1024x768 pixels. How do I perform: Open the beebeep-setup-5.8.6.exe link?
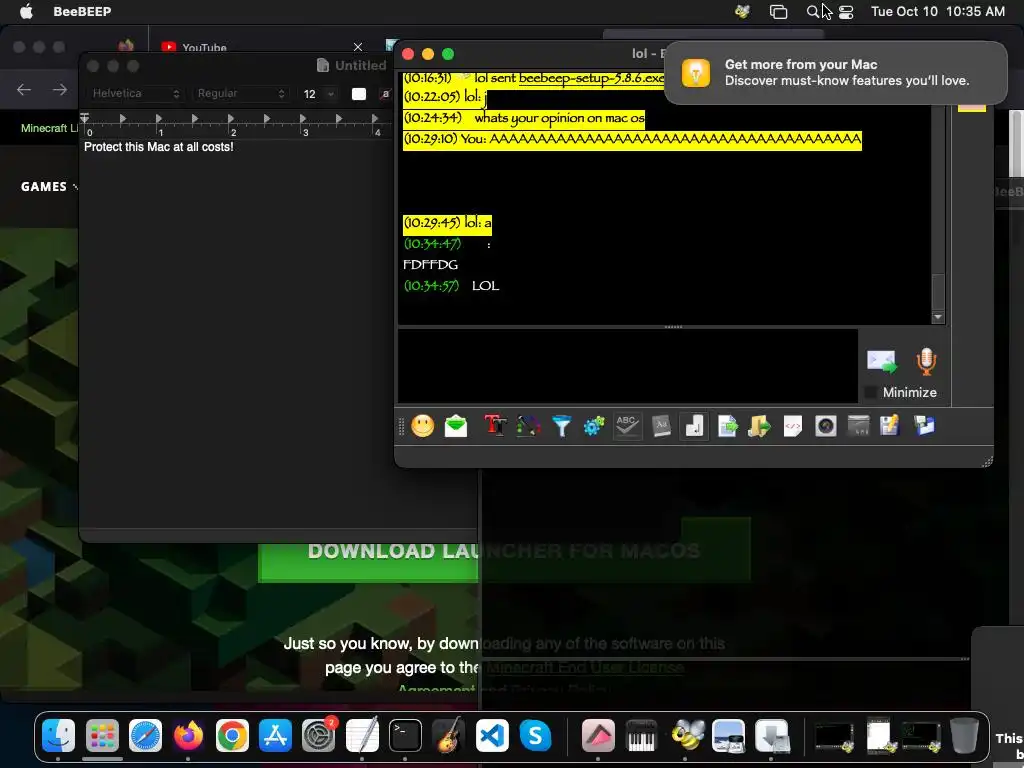[591, 78]
